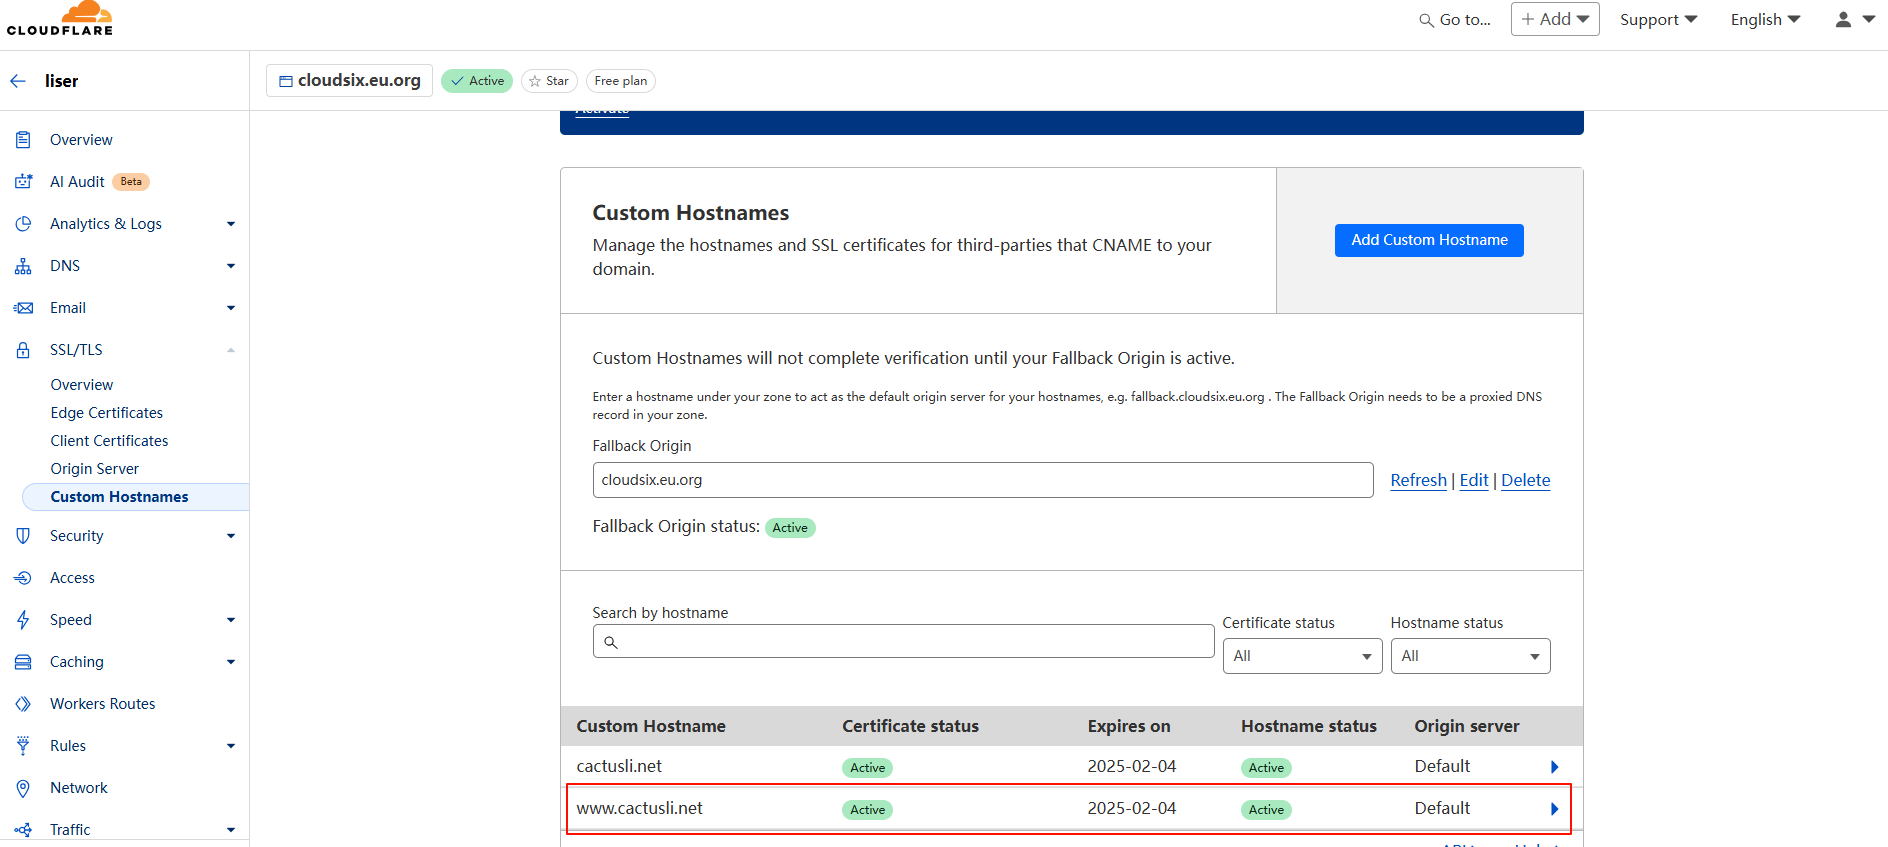Image resolution: width=1888 pixels, height=847 pixels.
Task: Click the Beta badge beside AI Audit
Action: pyautogui.click(x=131, y=182)
